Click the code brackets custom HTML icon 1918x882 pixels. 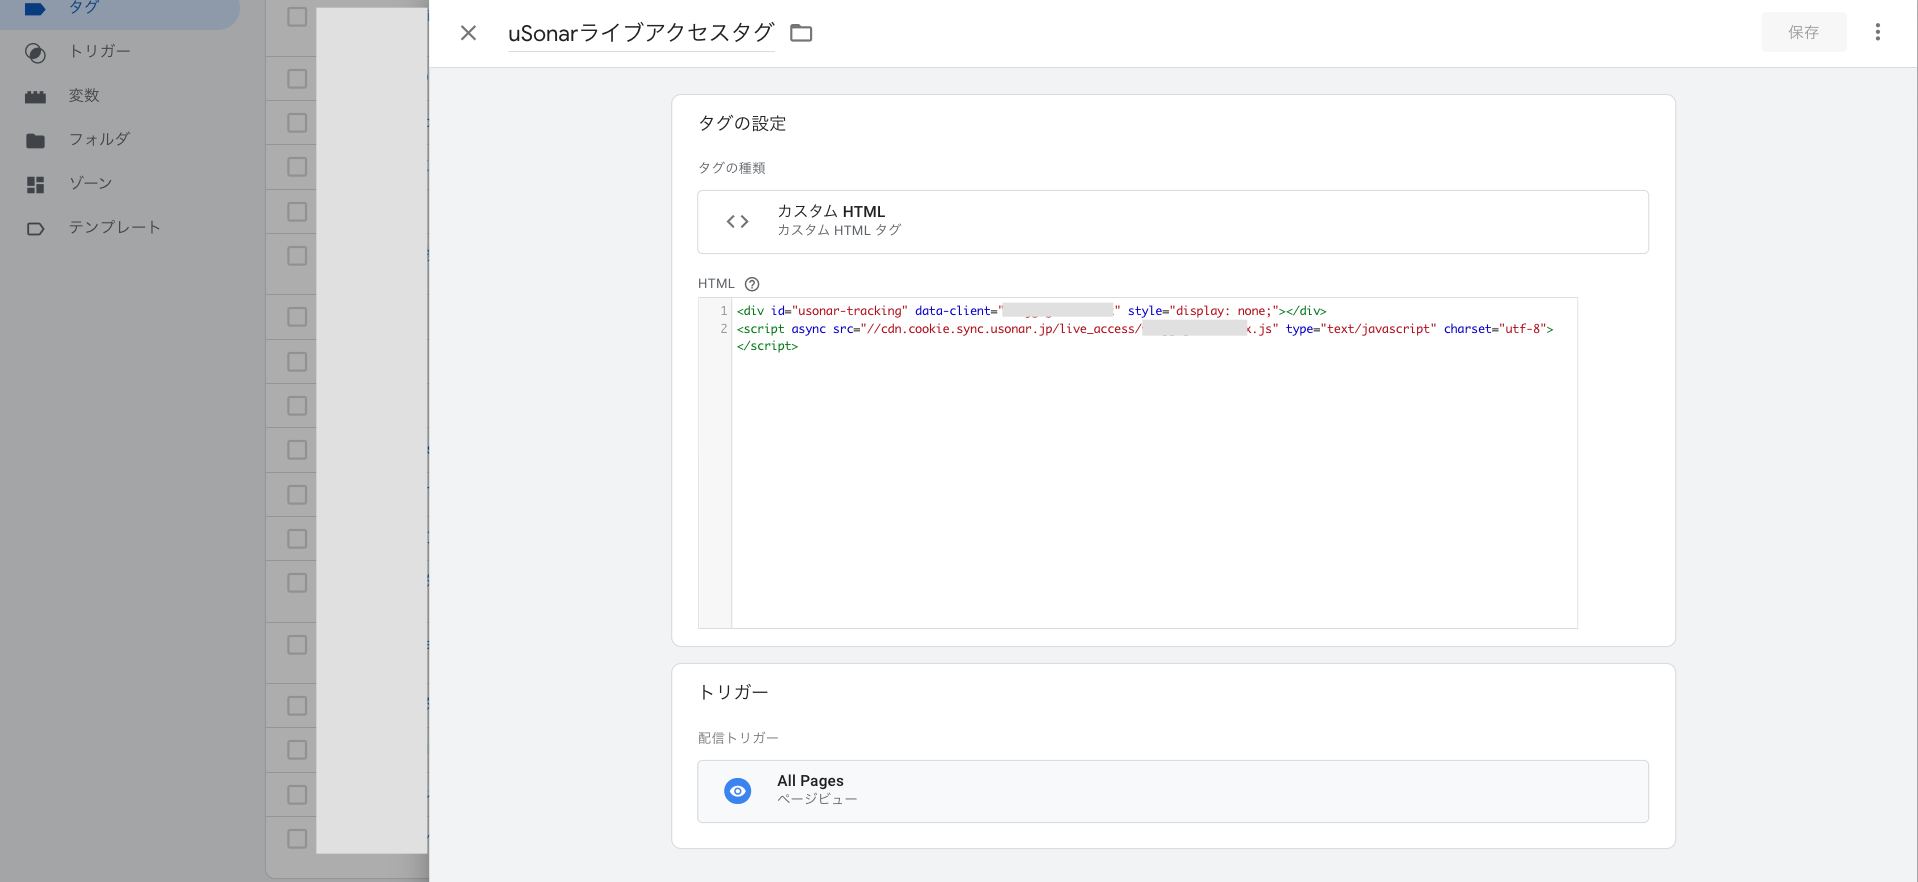click(x=738, y=221)
